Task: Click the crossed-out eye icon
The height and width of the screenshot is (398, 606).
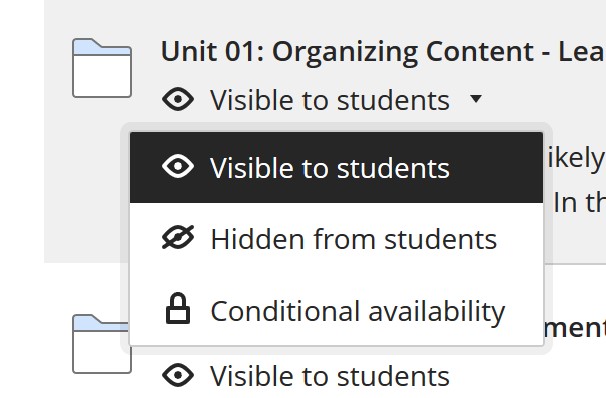Action: tap(178, 237)
